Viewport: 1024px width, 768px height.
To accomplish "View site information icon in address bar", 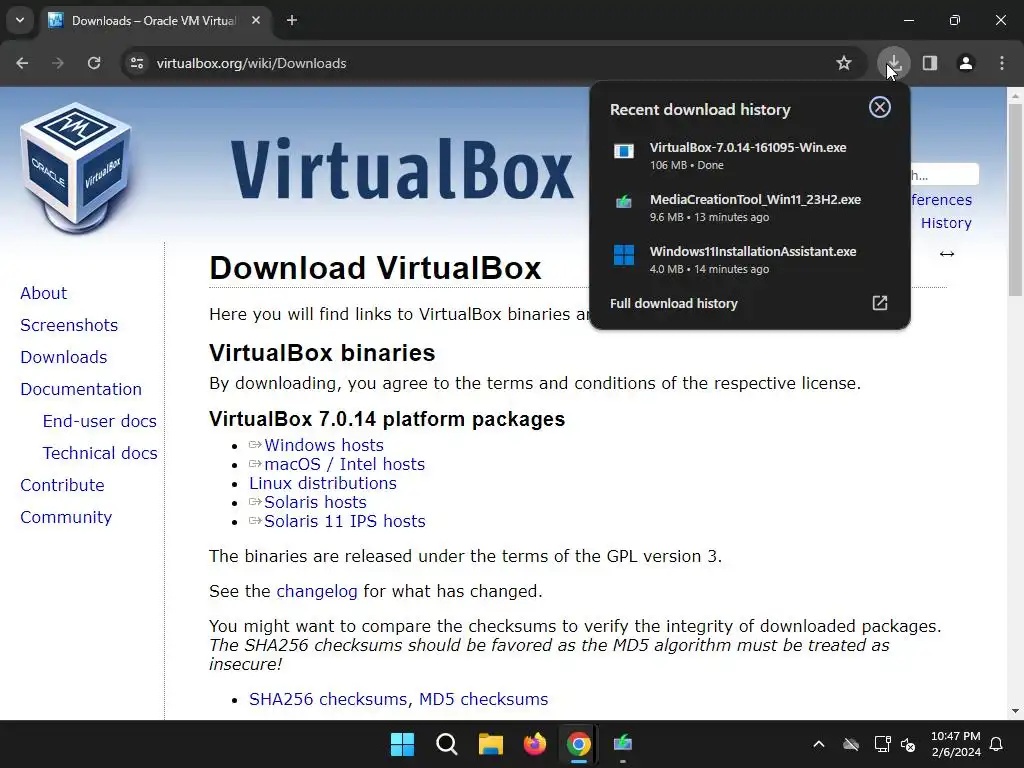I will (137, 63).
